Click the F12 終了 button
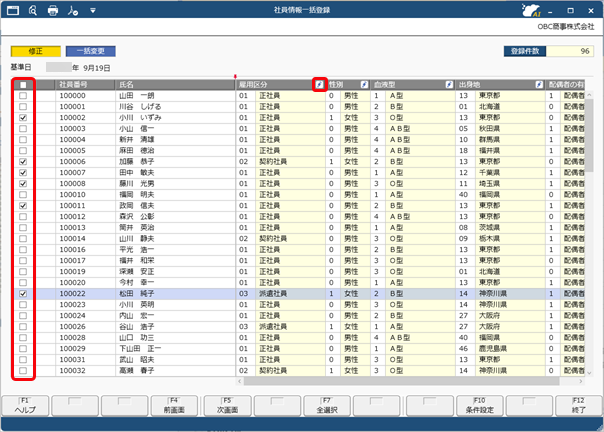The height and width of the screenshot is (432, 604). coord(579,406)
